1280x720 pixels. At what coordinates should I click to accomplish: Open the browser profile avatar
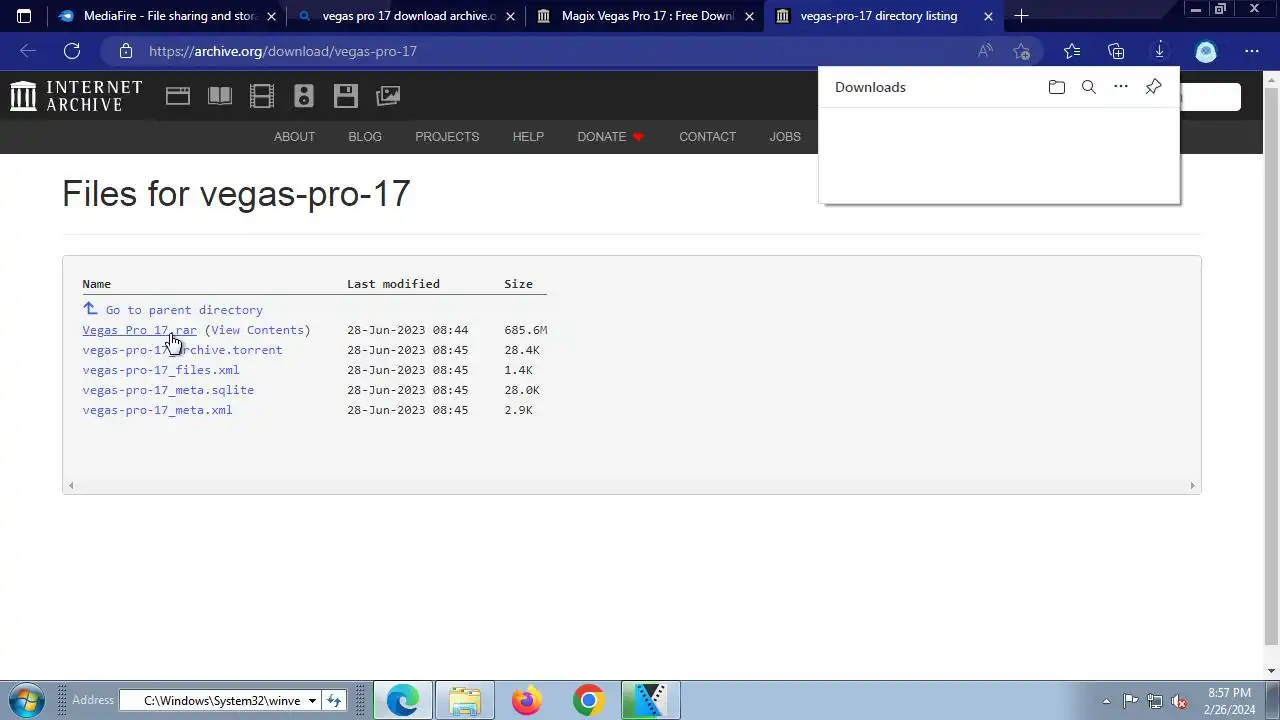[1206, 51]
